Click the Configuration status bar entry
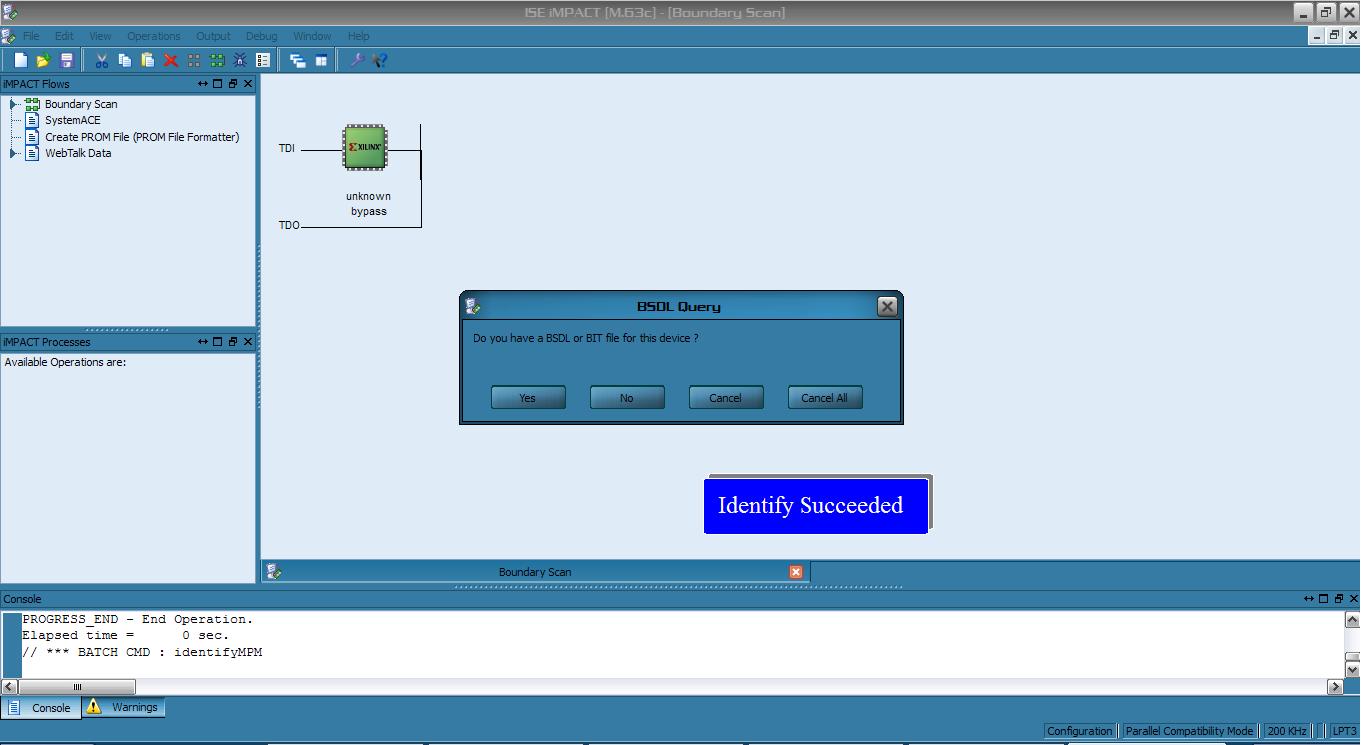Image resolution: width=1363 pixels, height=745 pixels. [1080, 731]
